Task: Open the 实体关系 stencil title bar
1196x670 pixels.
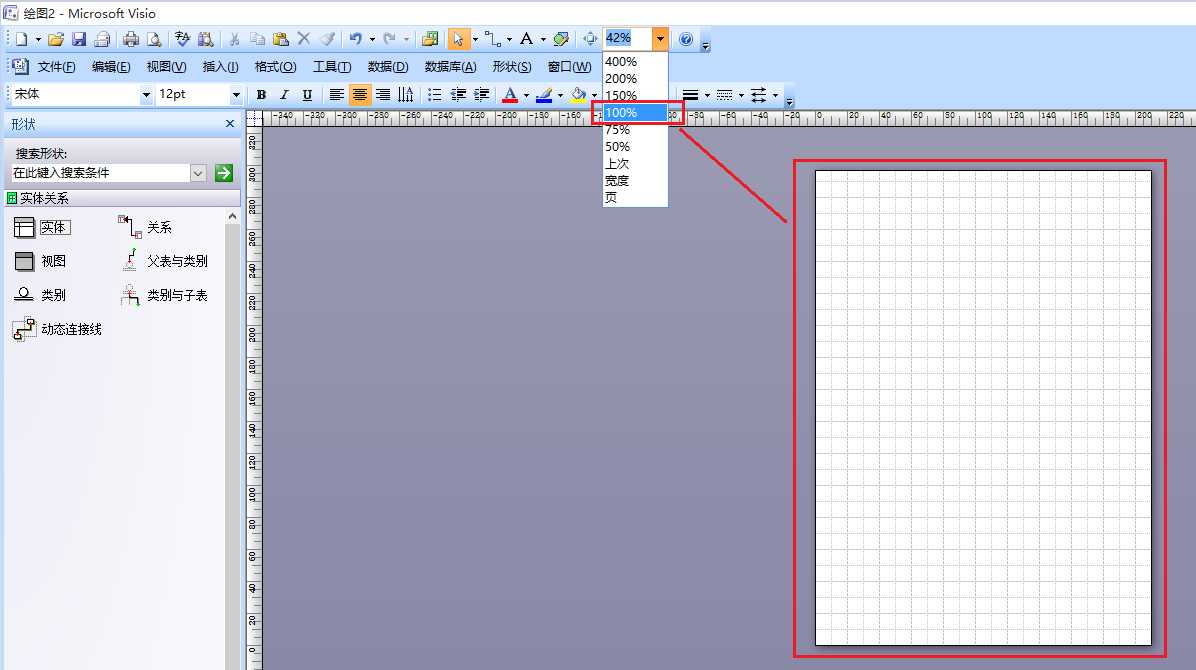Action: point(122,198)
